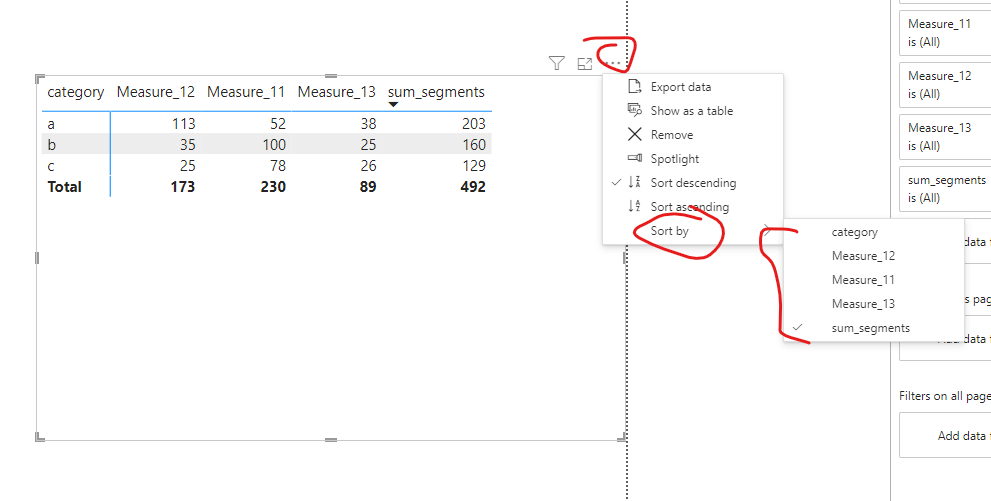This screenshot has height=501, width=991.
Task: Click the value 100 in row b
Action: [x=272, y=145]
